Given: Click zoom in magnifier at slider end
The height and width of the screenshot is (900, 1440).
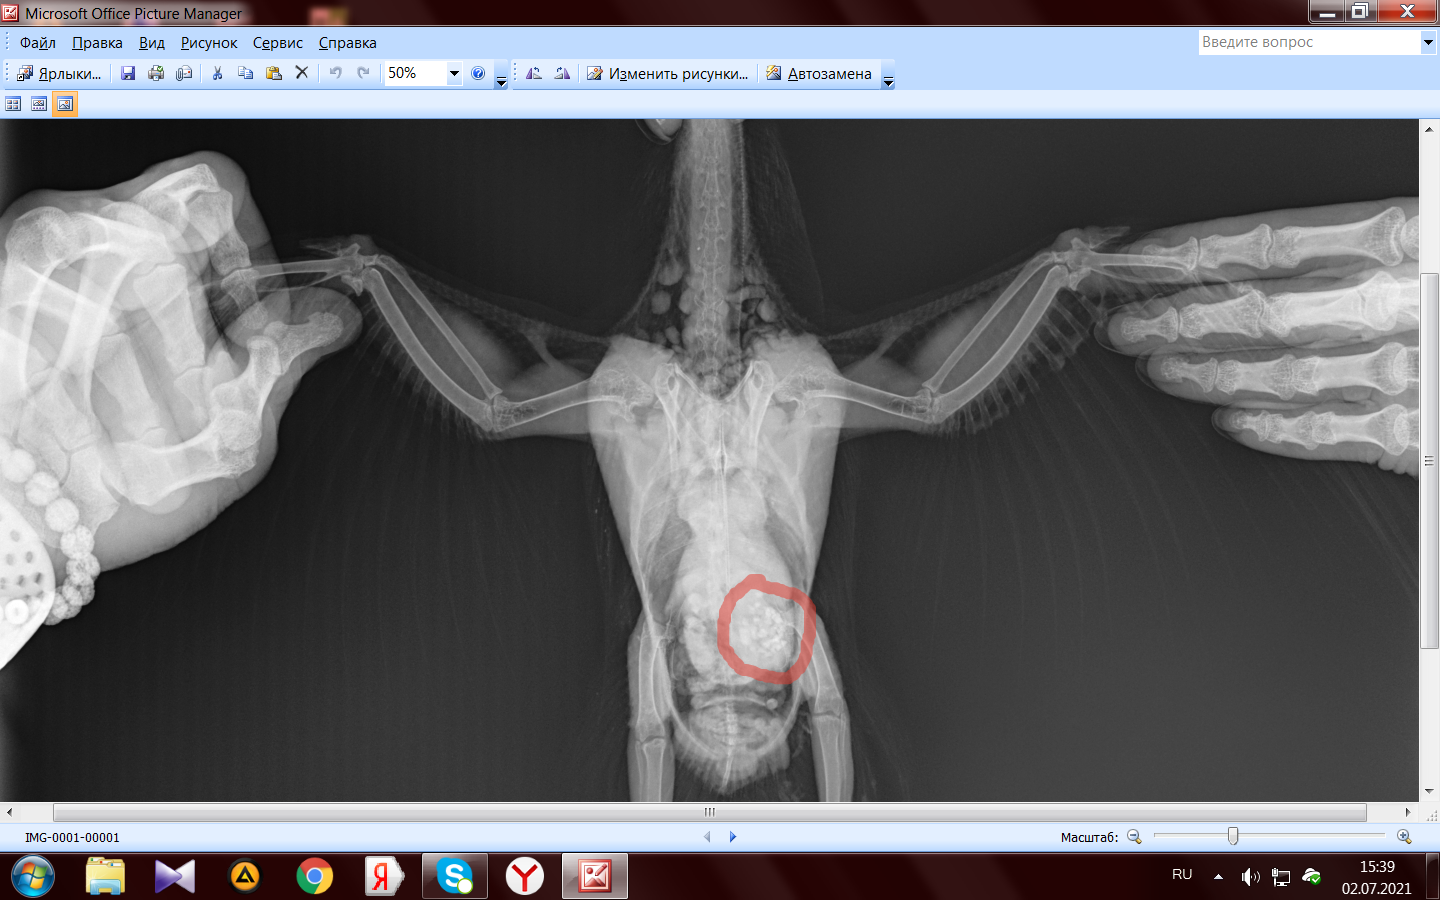Looking at the screenshot, I should pos(1404,837).
